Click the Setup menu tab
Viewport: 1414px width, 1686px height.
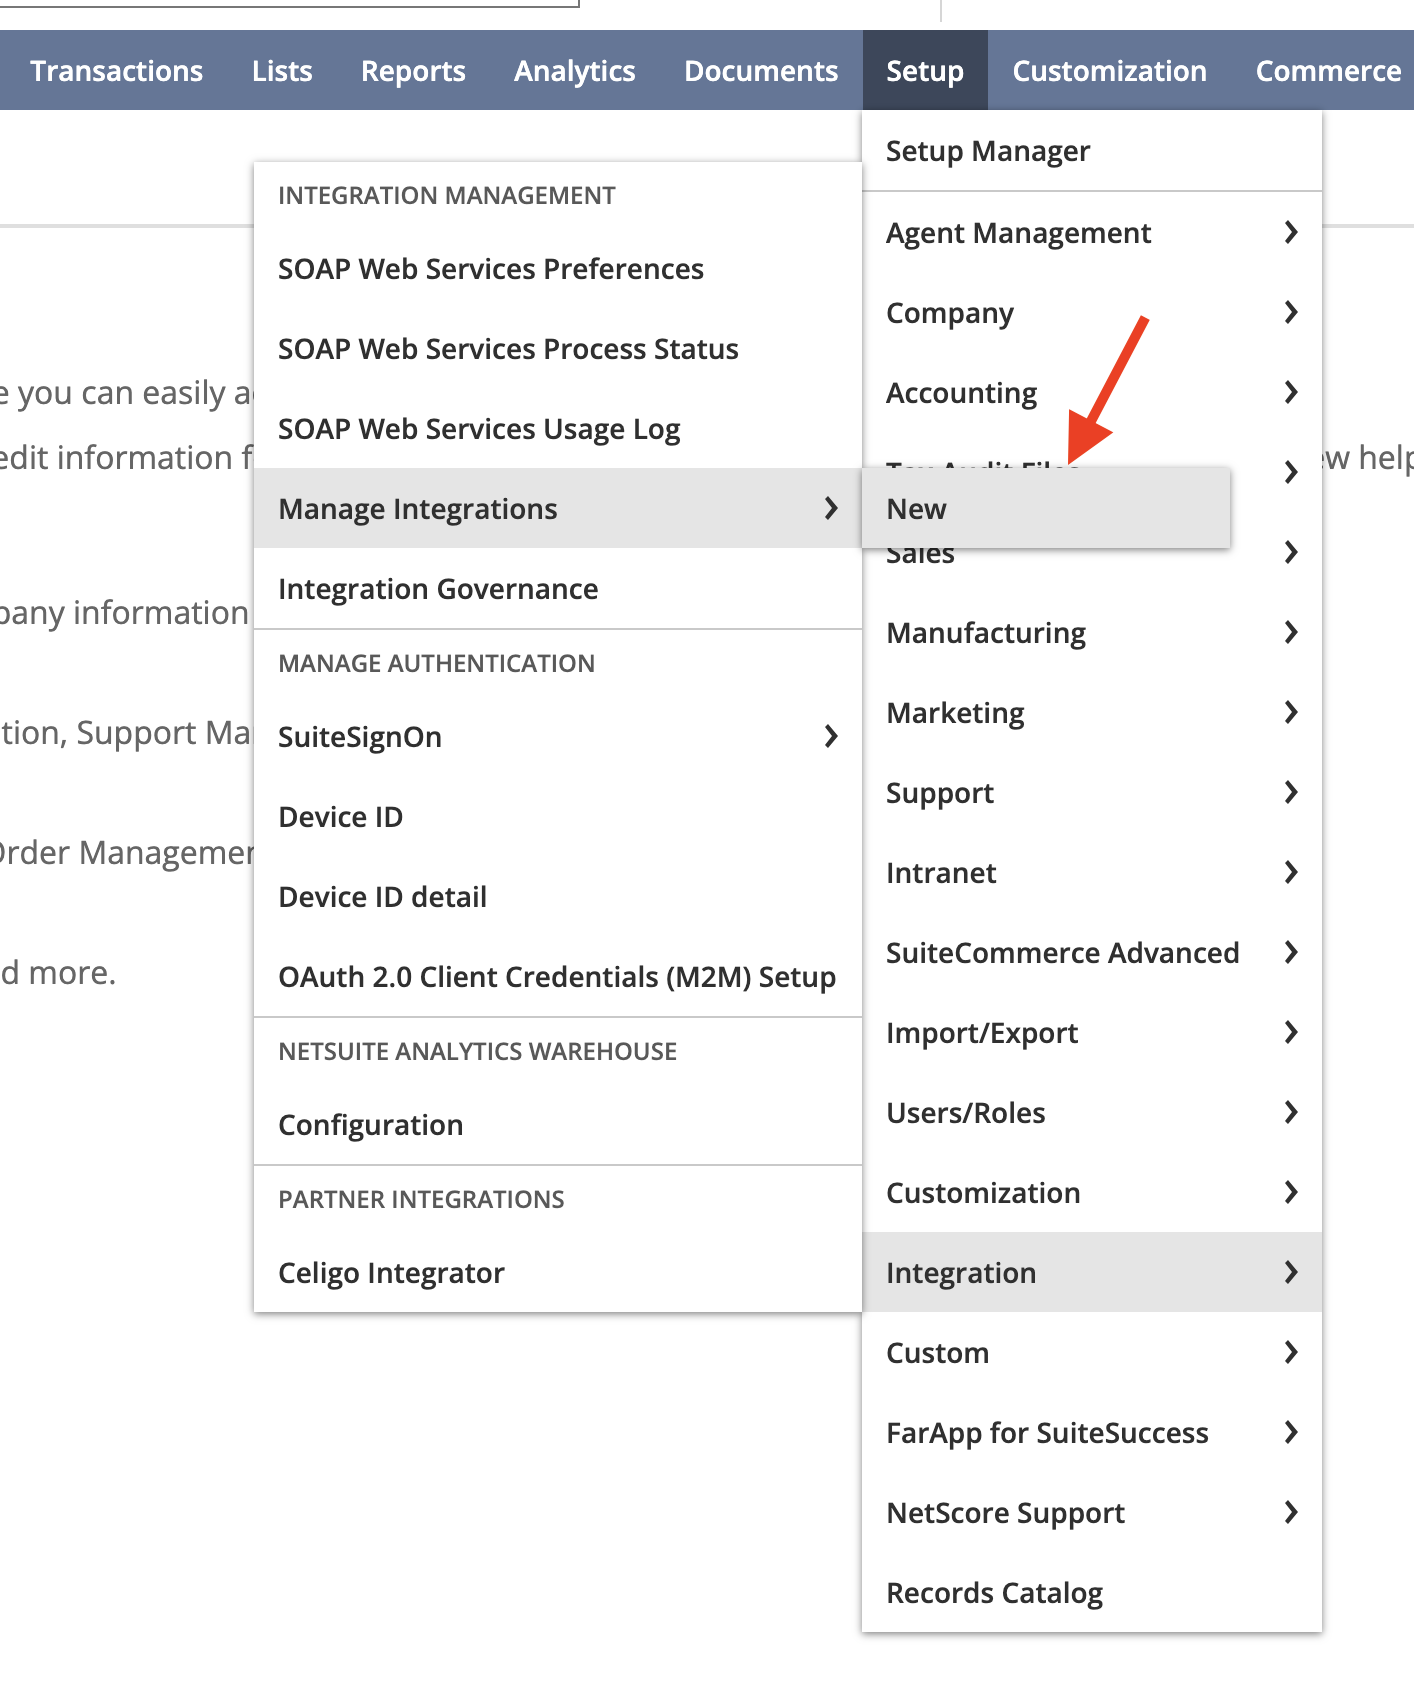[x=925, y=71]
